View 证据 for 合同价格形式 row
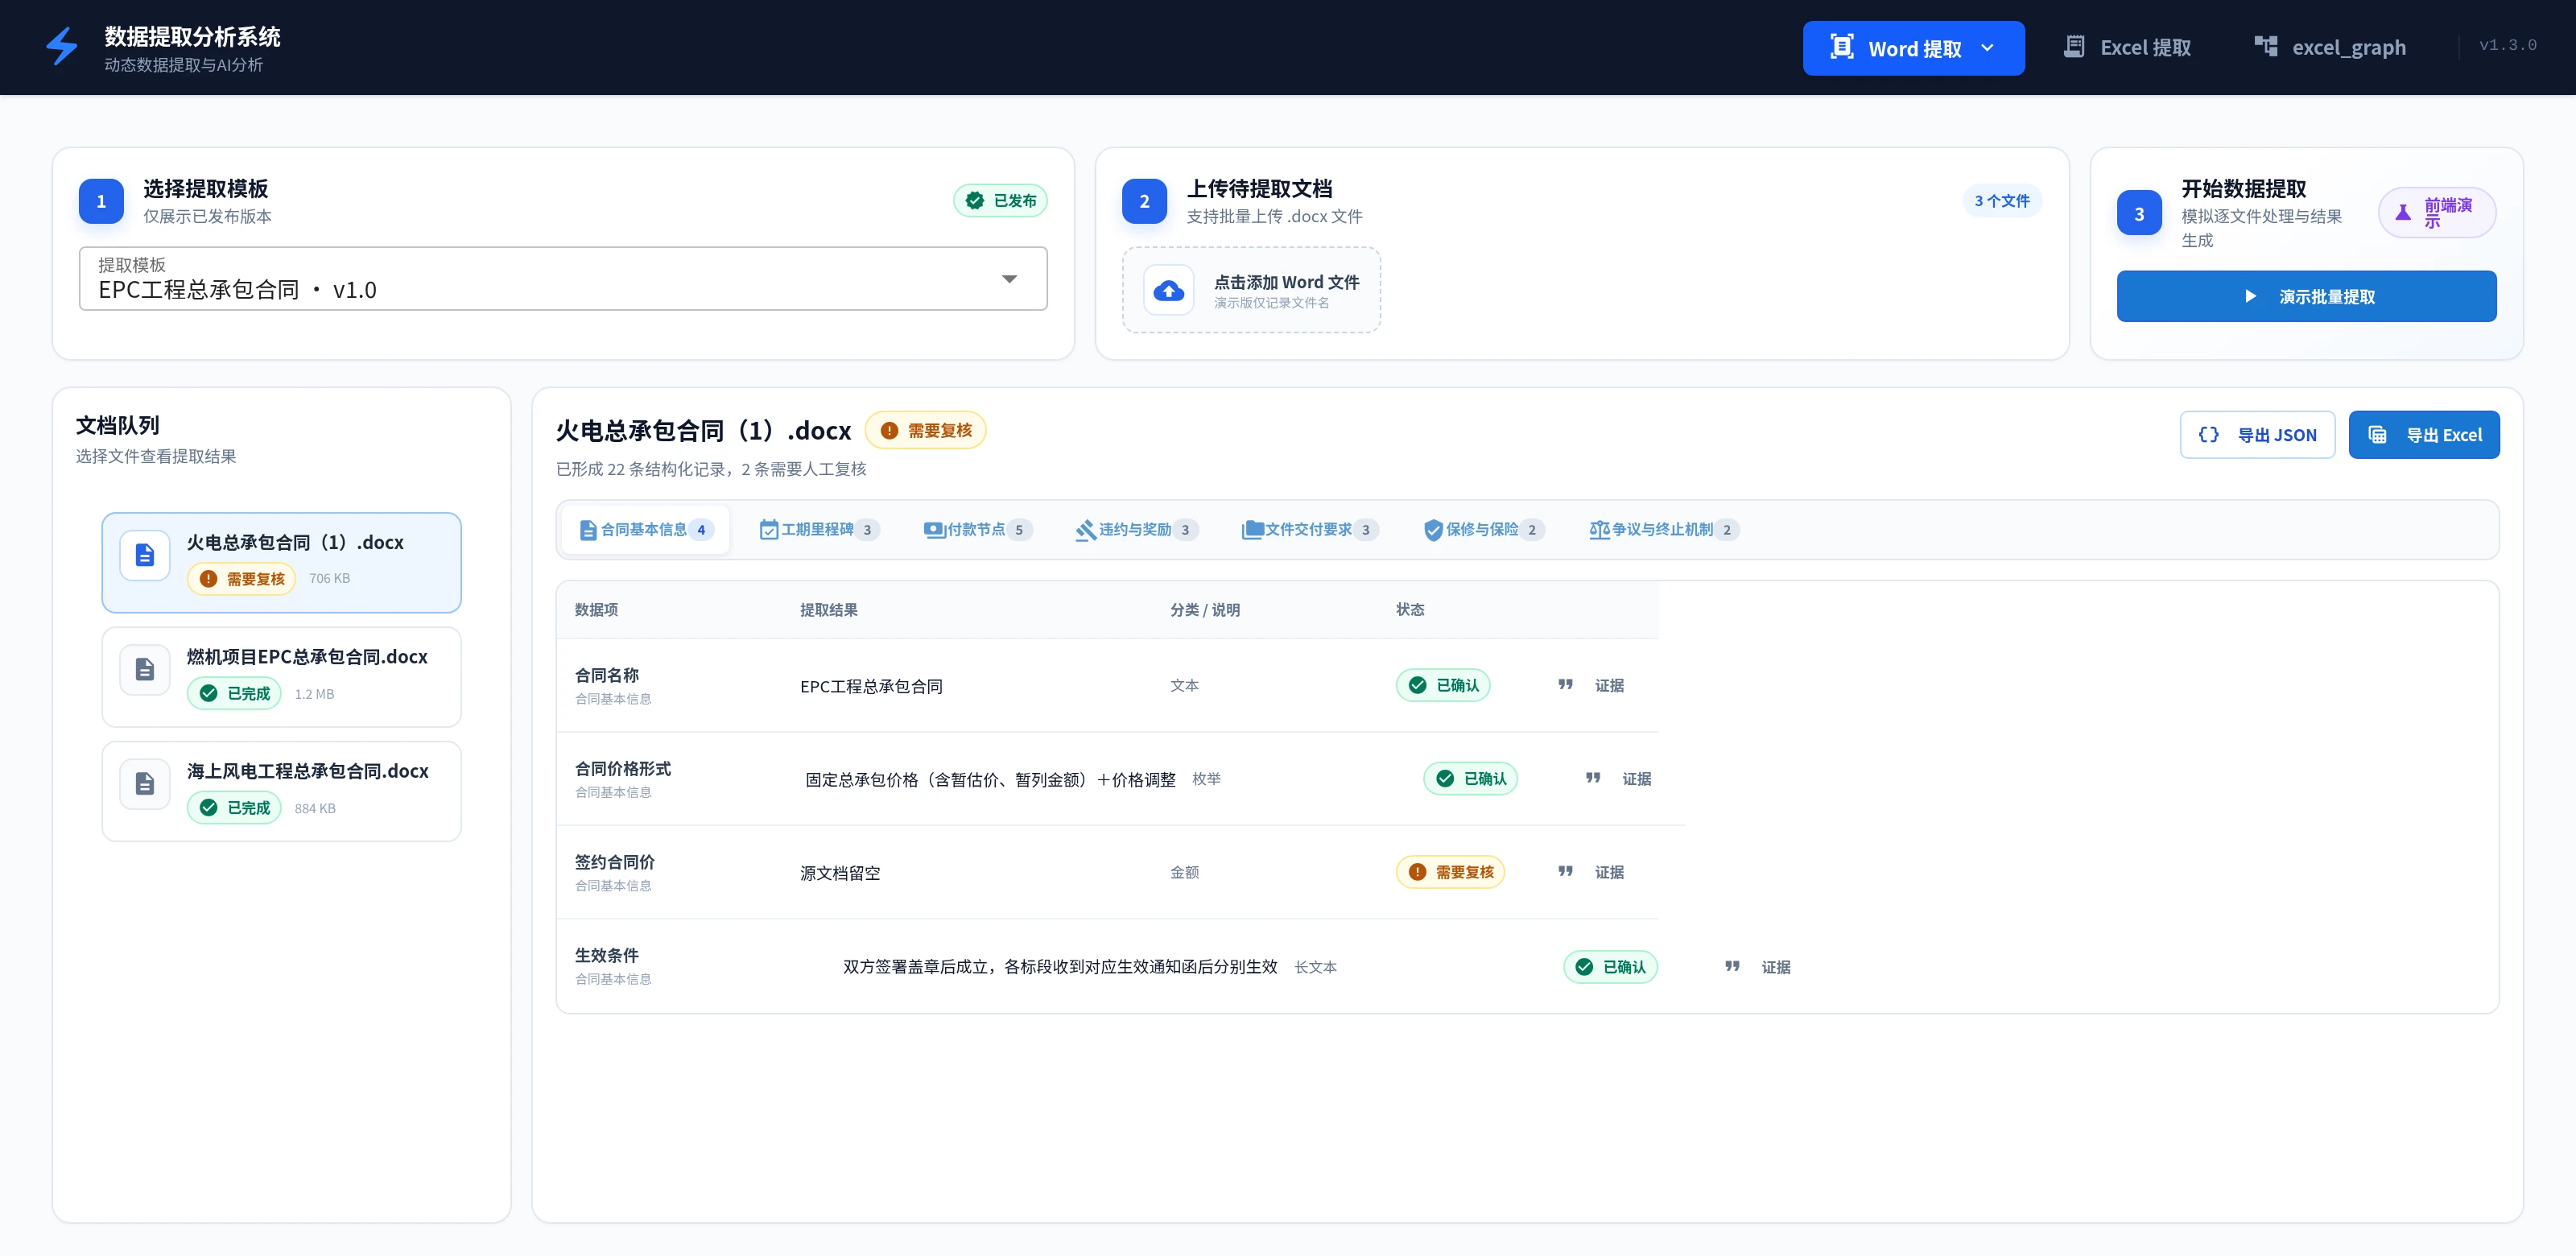Viewport: 2576px width, 1256px height. click(1618, 779)
